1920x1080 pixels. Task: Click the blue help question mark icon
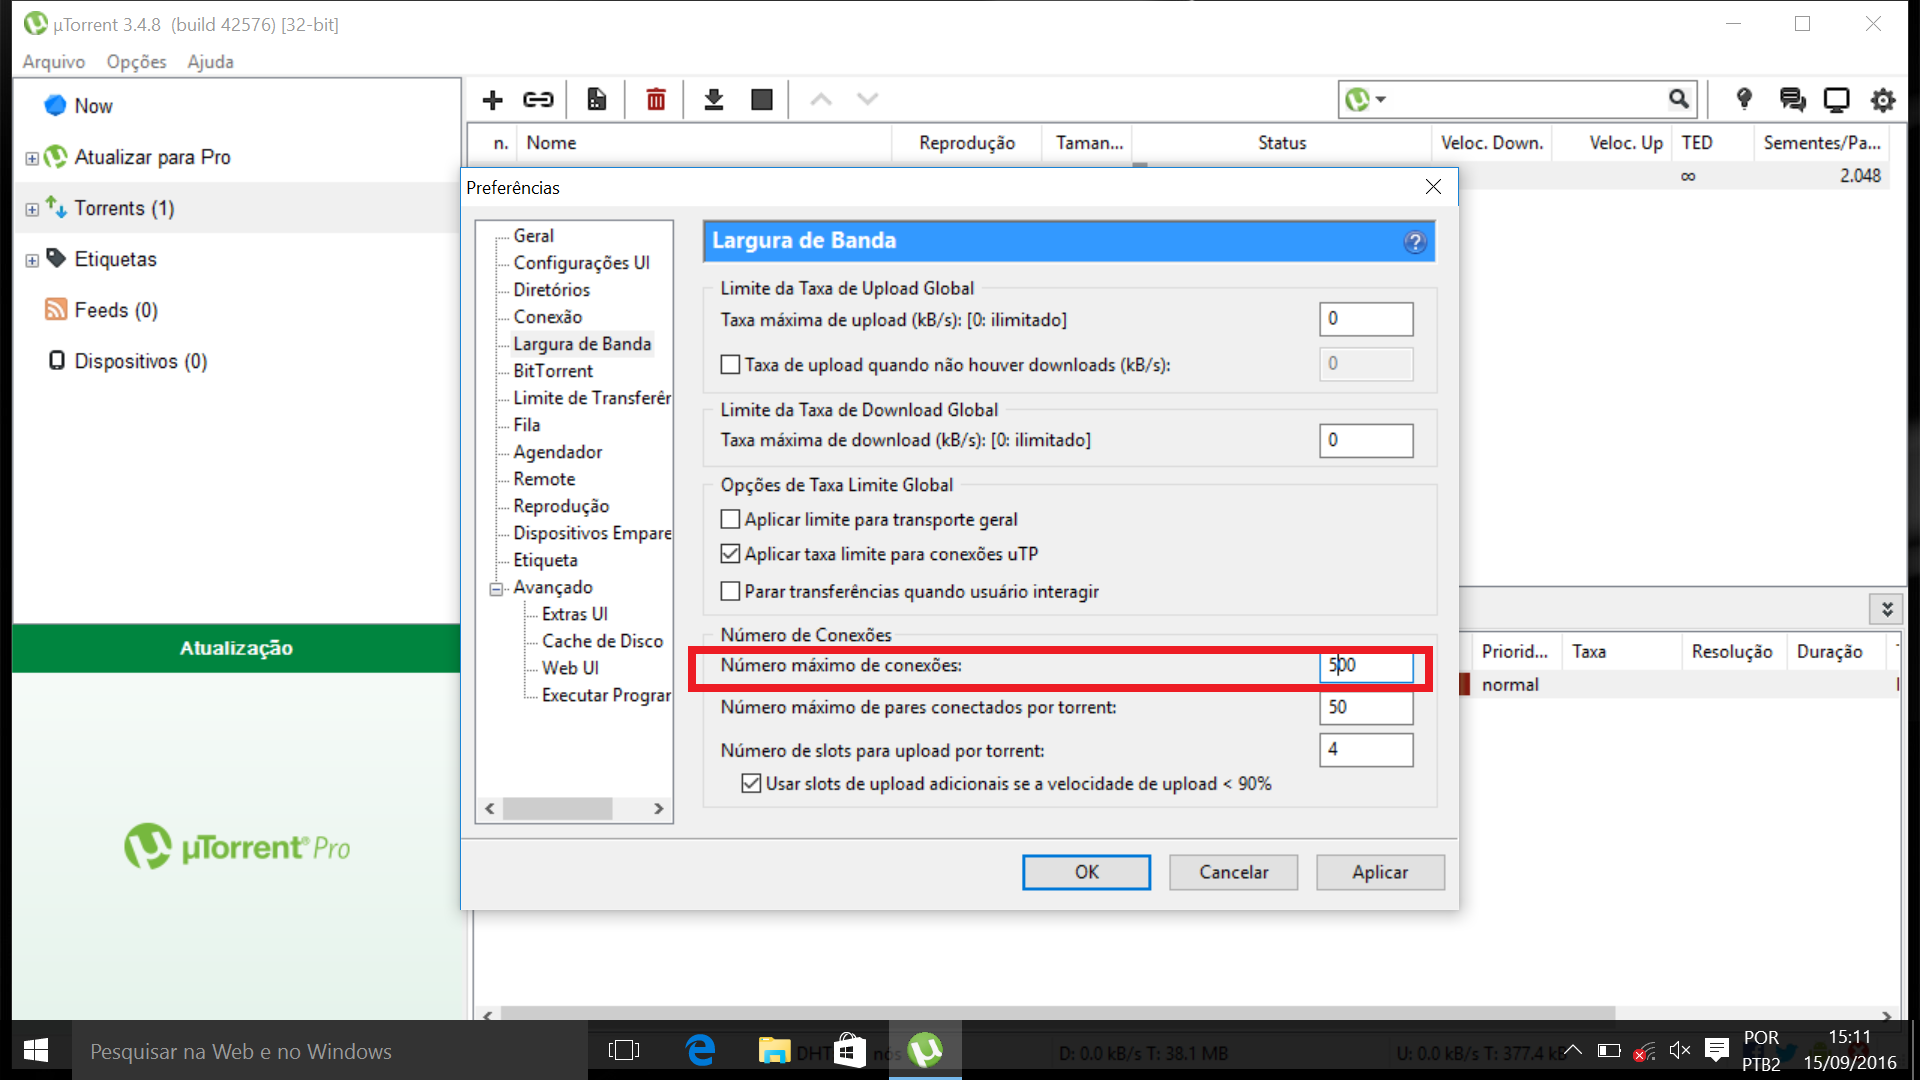click(x=1414, y=242)
